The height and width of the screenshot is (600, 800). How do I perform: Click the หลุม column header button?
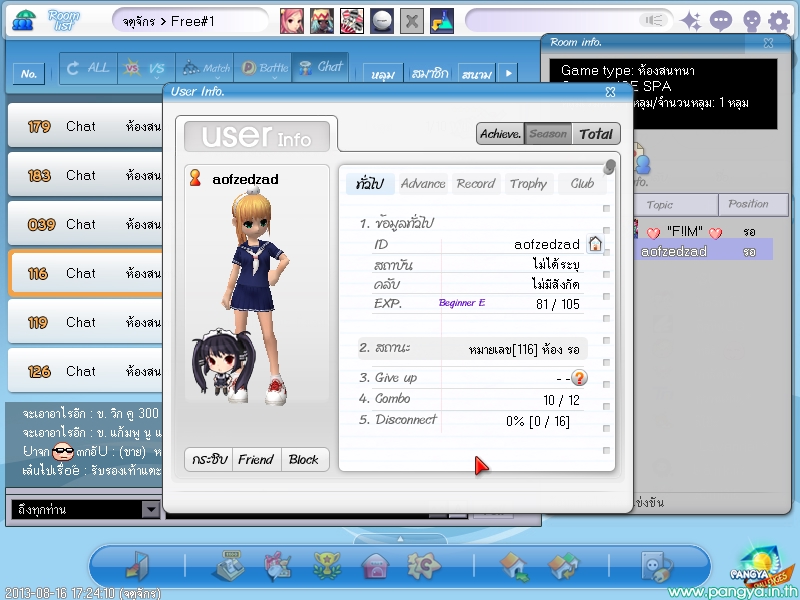pyautogui.click(x=383, y=74)
